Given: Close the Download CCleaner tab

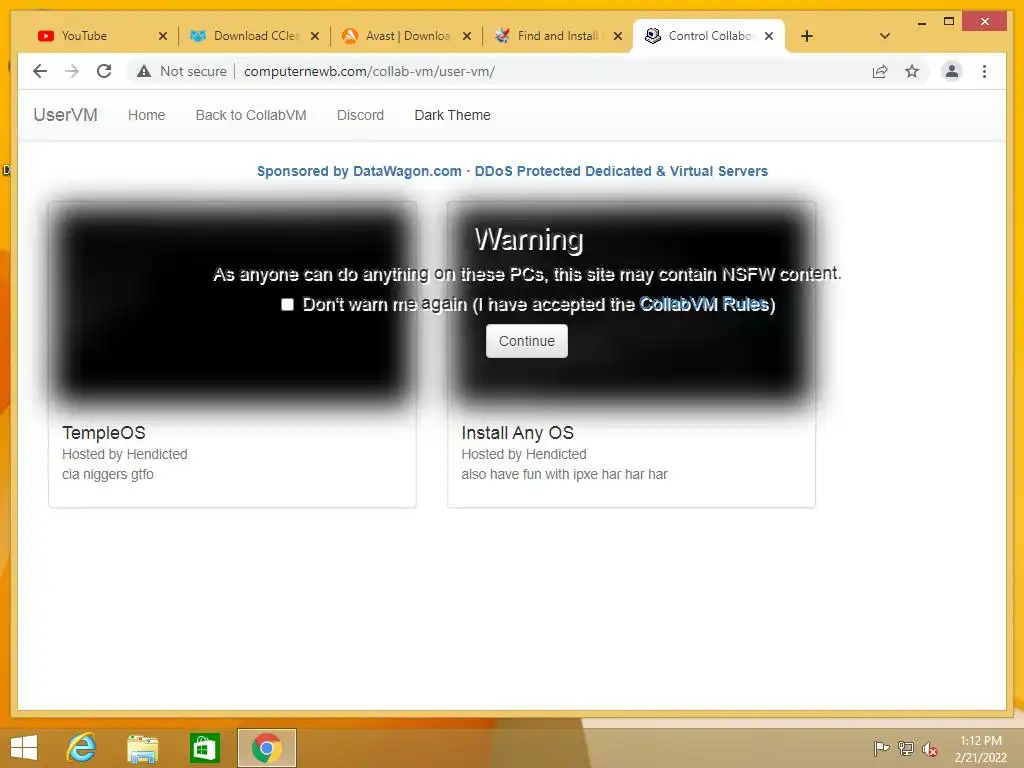Looking at the screenshot, I should (315, 36).
